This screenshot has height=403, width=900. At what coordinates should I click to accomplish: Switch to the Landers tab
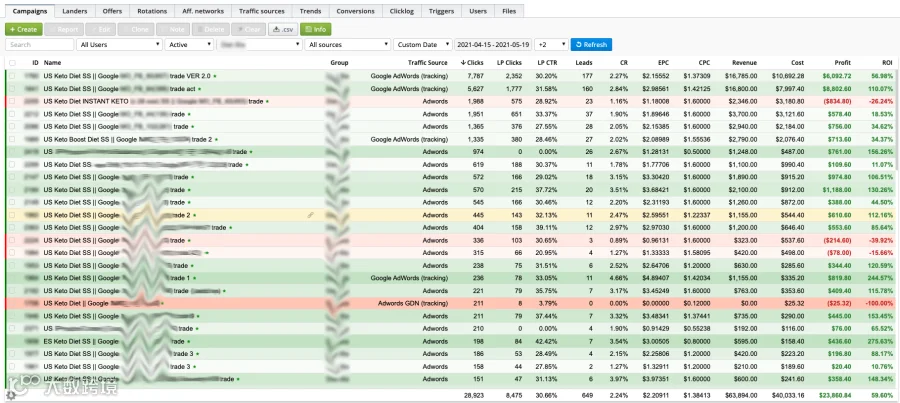pos(75,11)
